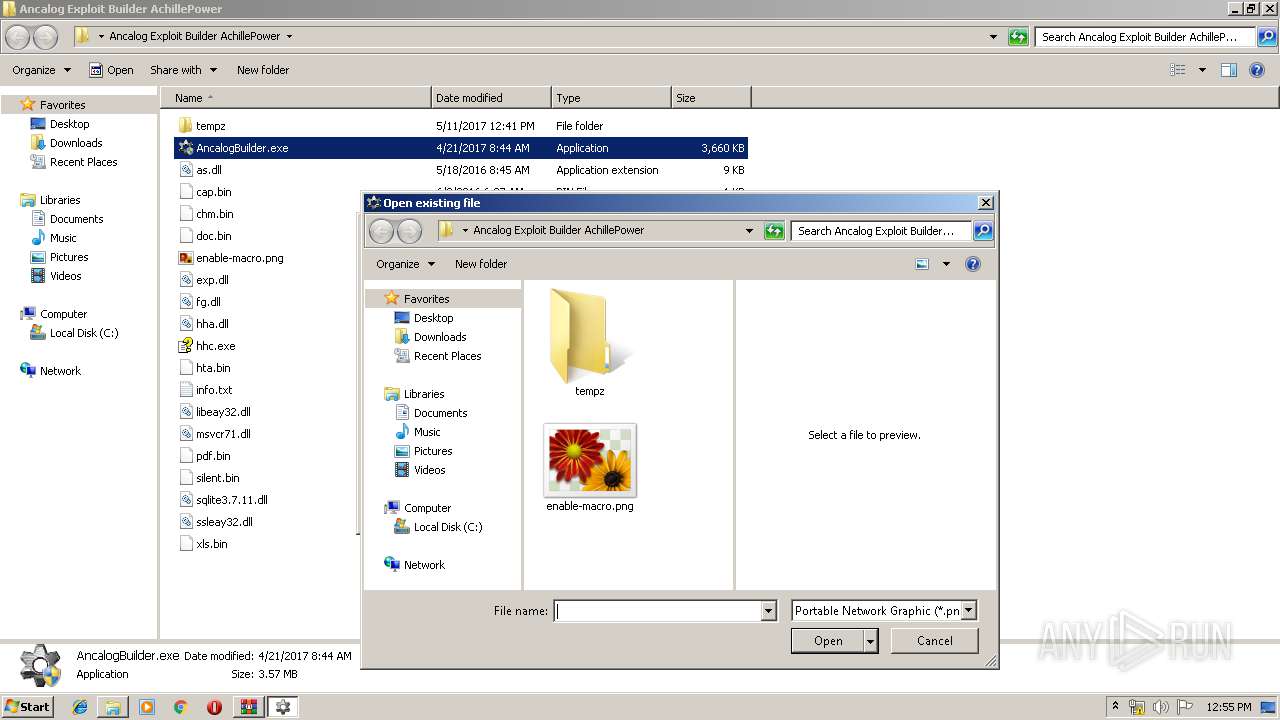Click Explorer back navigation button
1280x720 pixels.
point(18,37)
